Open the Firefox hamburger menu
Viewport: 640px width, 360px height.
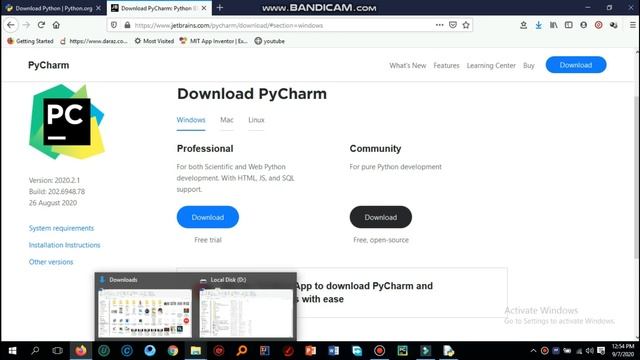(x=633, y=25)
